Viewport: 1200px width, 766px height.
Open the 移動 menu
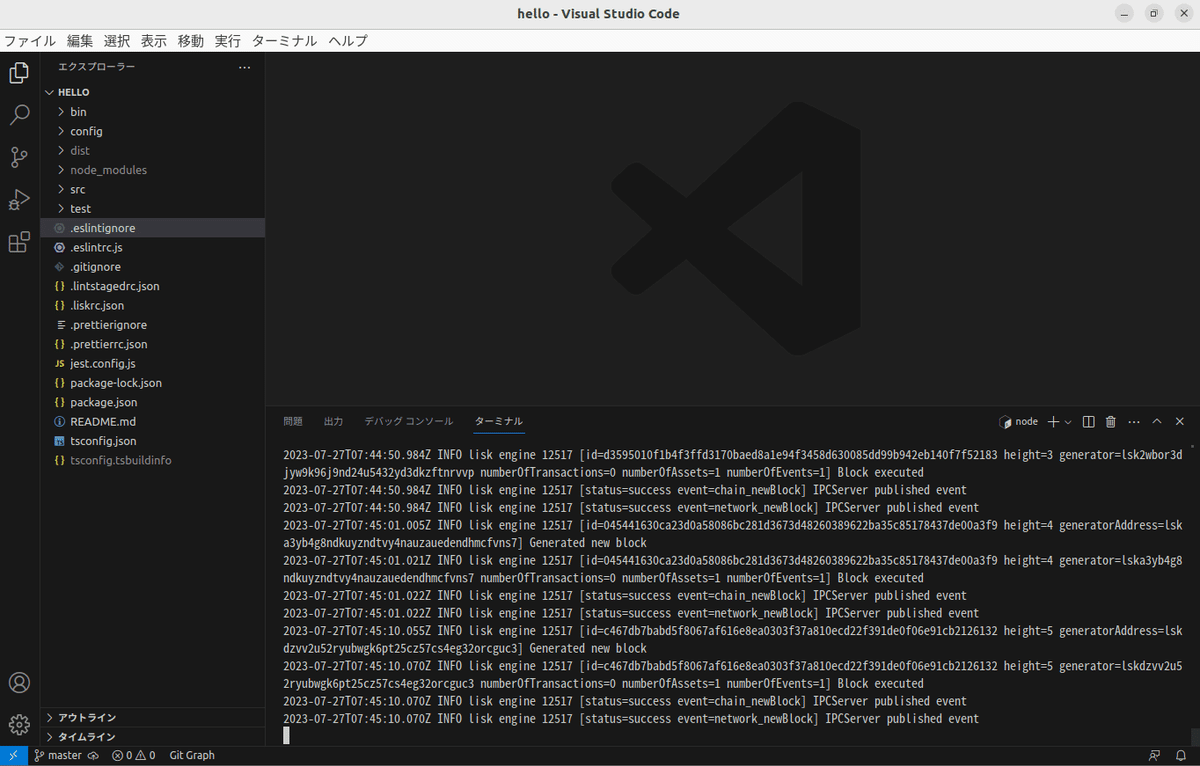(191, 41)
